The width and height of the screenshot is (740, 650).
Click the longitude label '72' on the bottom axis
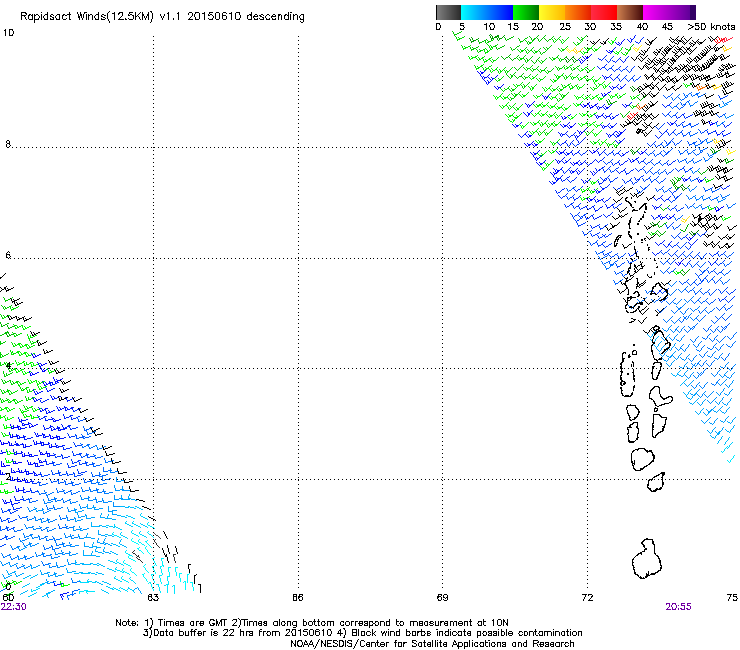[x=587, y=598]
